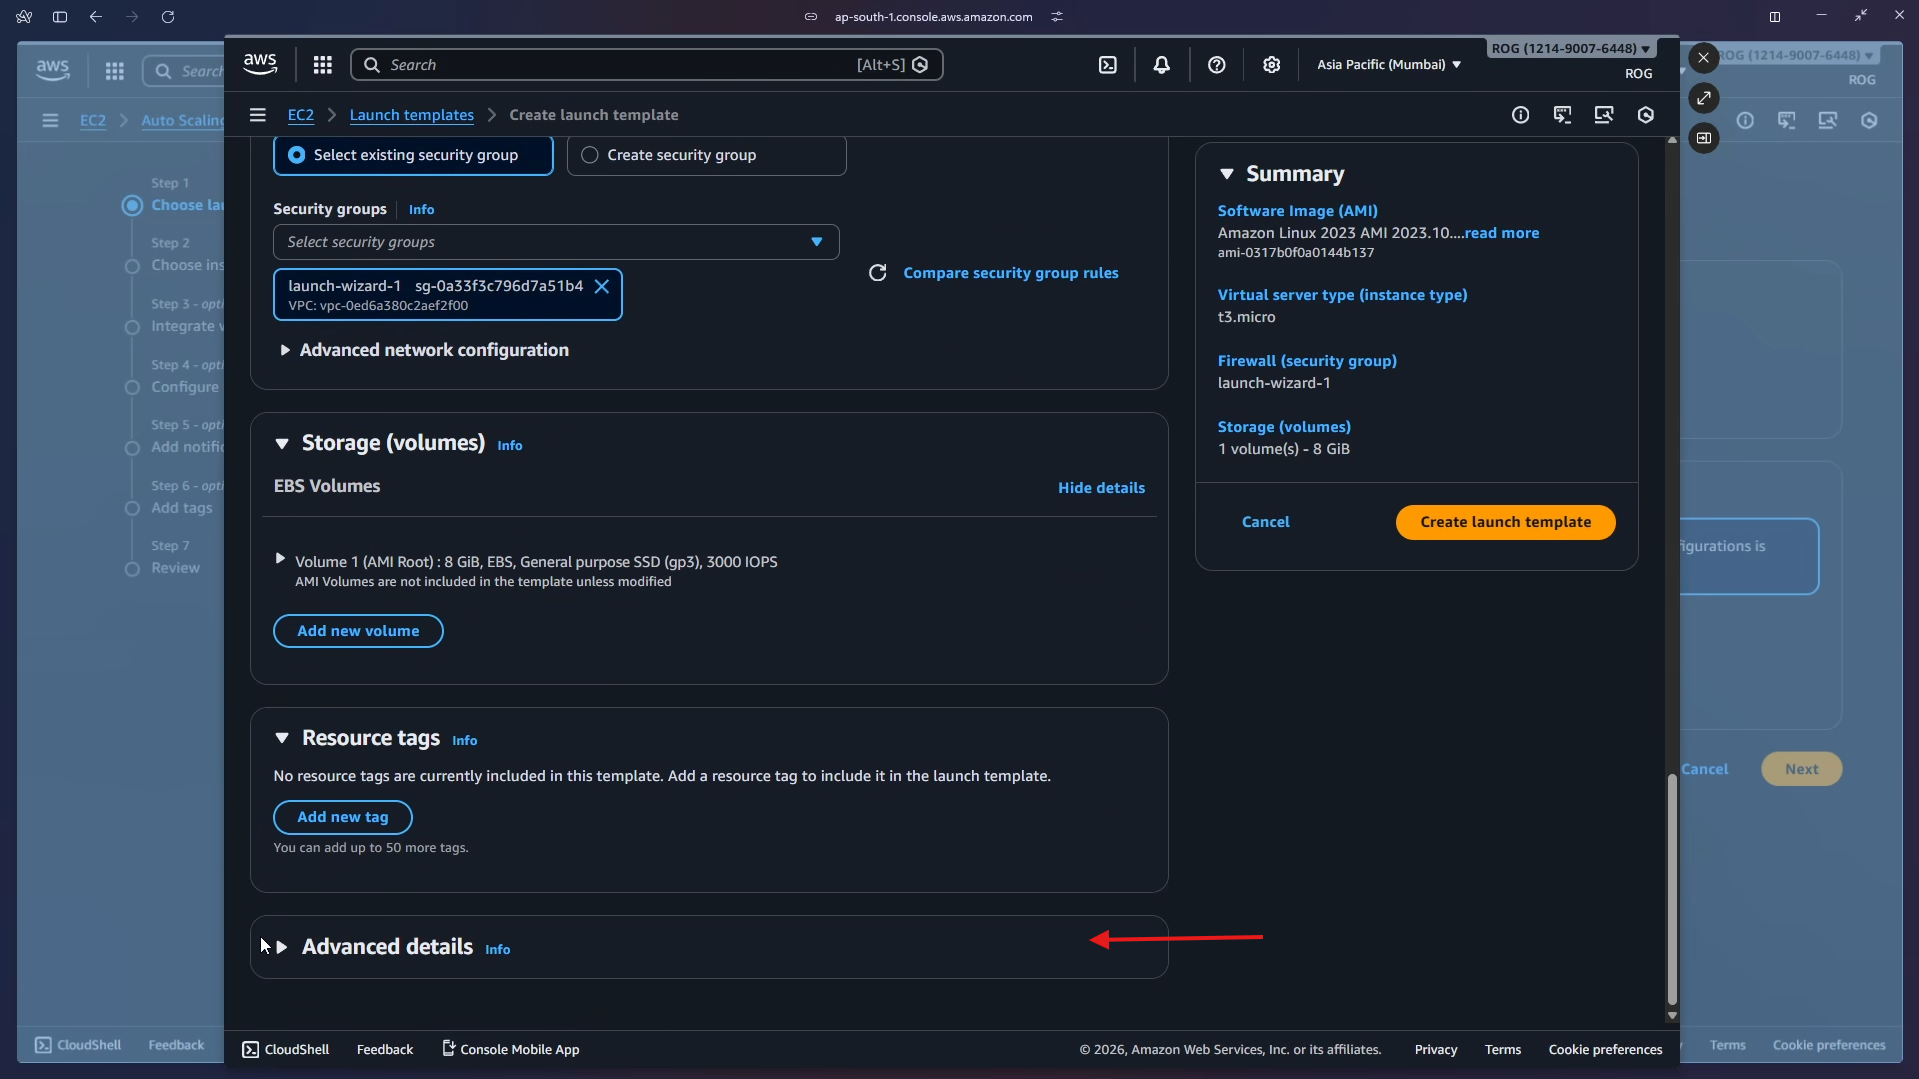
Task: Choose Create security group radio option
Action: 590,155
